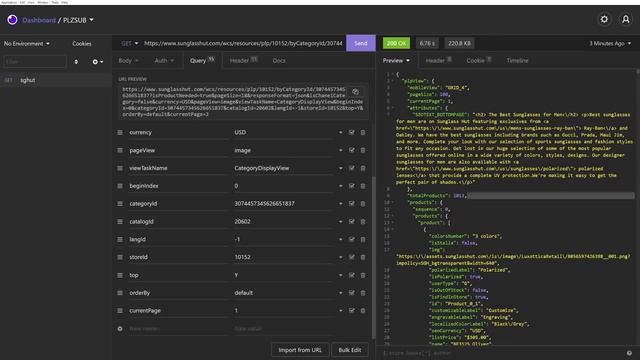Delete the currentPage parameter
640x360 pixels.
tap(363, 311)
